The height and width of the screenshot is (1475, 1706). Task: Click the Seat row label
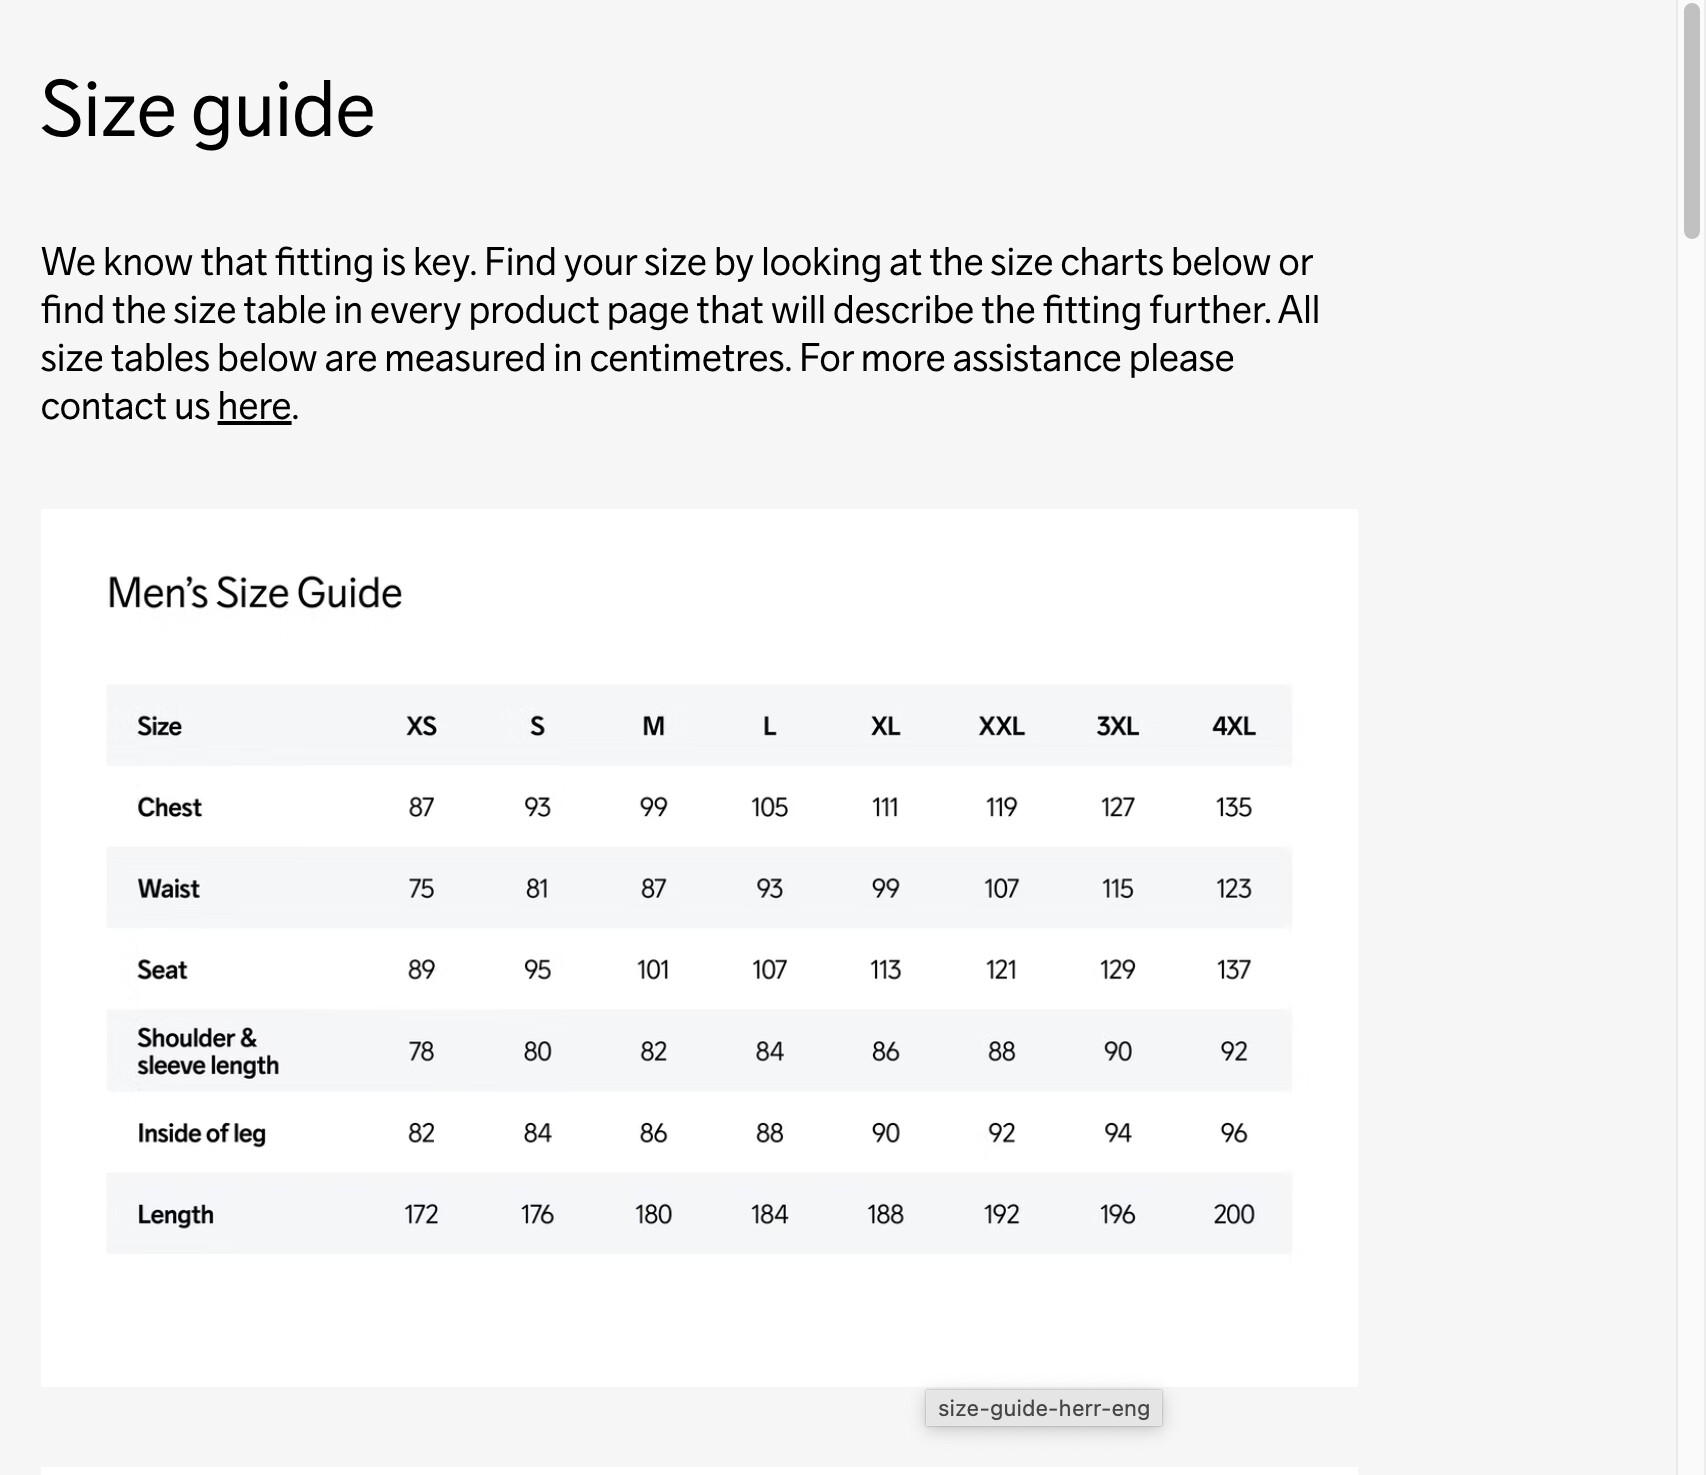tap(162, 970)
